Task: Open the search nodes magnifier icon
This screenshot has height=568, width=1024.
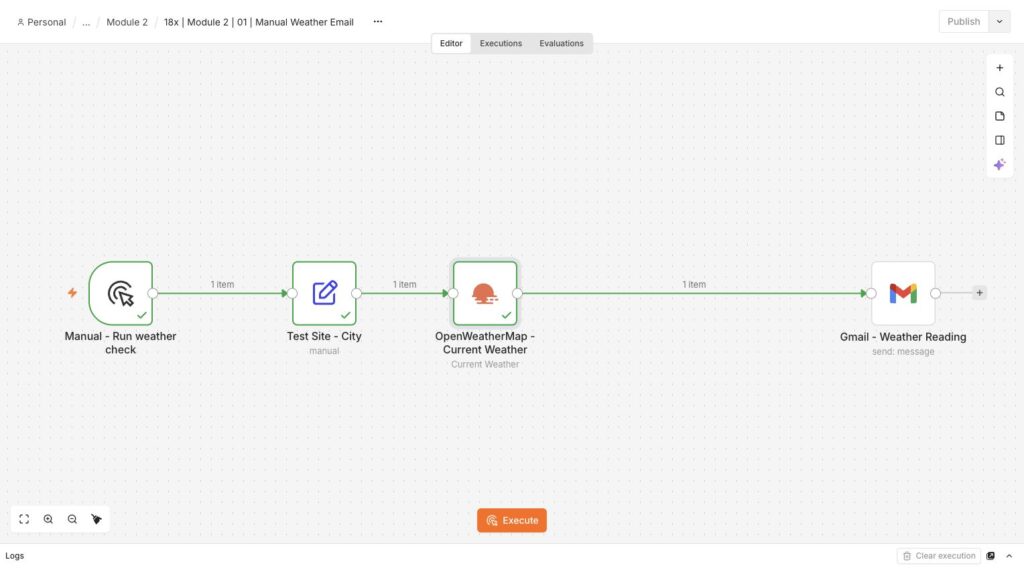Action: (x=999, y=92)
